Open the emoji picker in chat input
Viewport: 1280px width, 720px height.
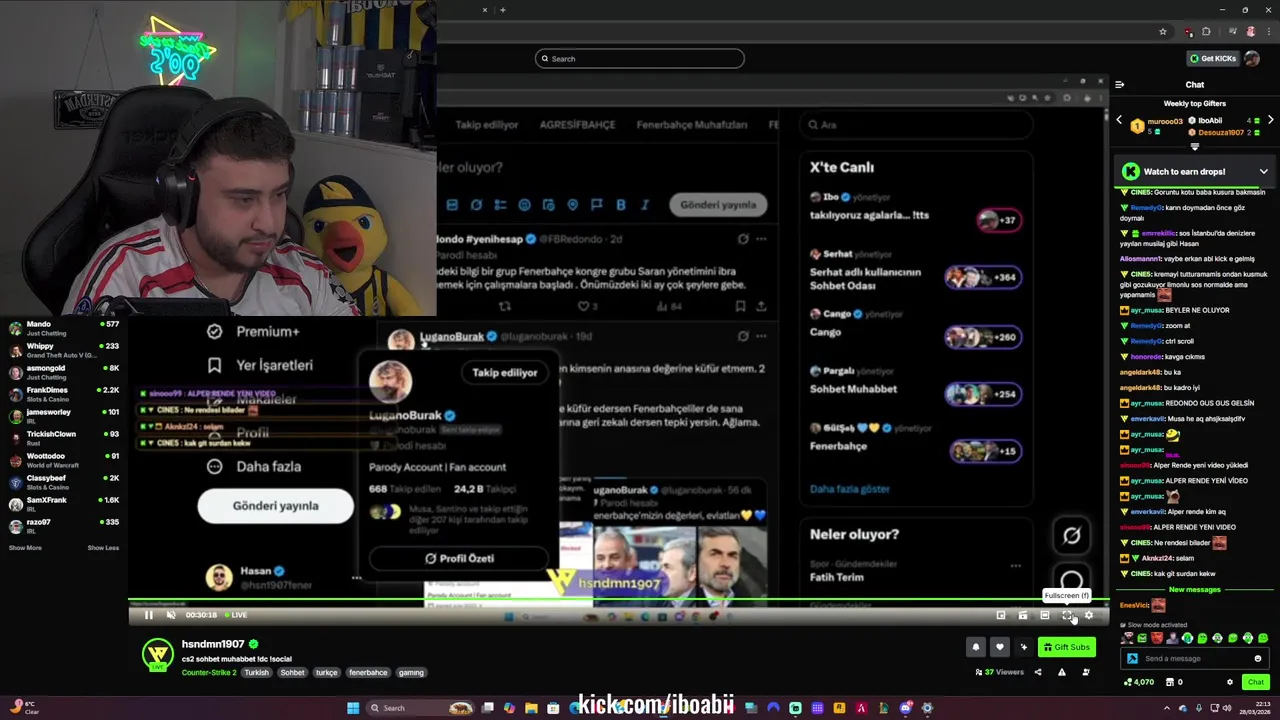click(x=1258, y=658)
